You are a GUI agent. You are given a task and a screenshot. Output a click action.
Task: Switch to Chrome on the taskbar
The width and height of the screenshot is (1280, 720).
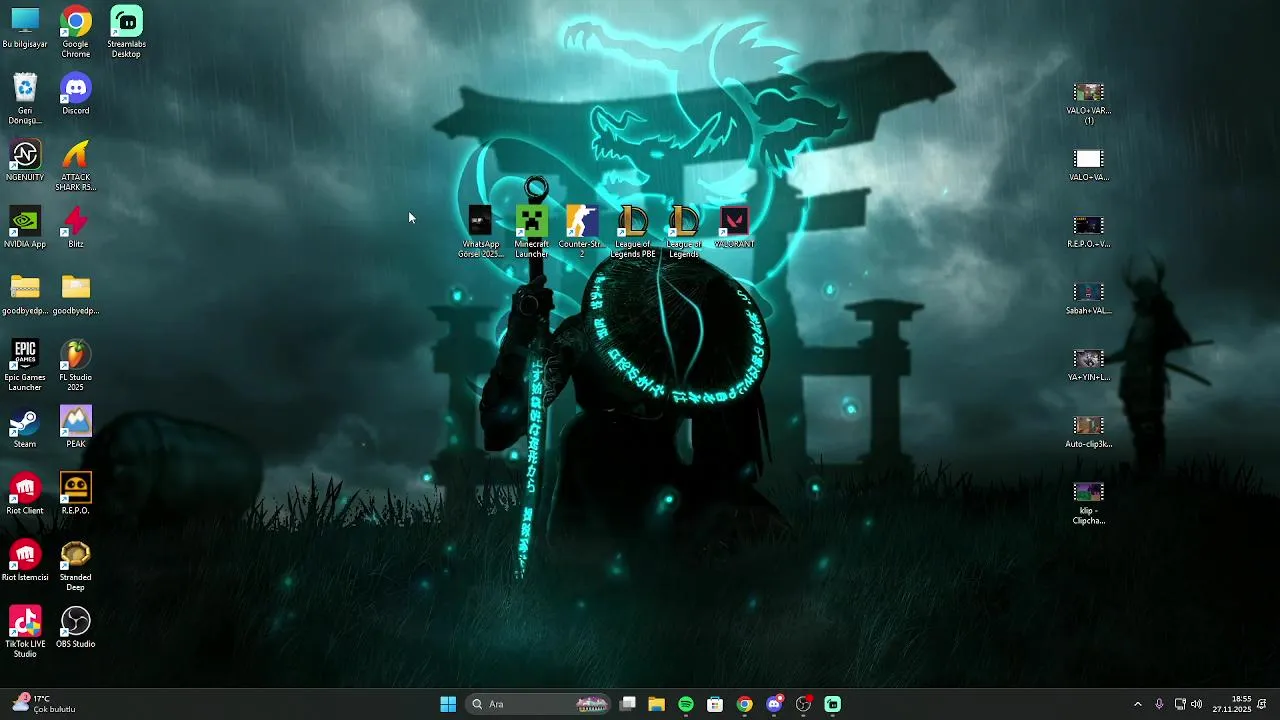(744, 704)
